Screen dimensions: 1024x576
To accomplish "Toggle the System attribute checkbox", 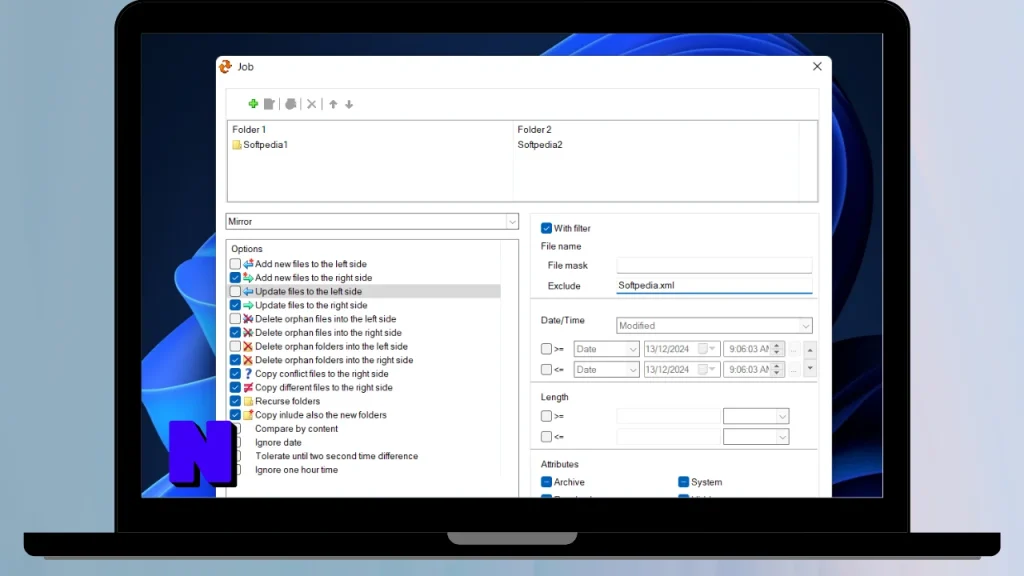I will [683, 482].
